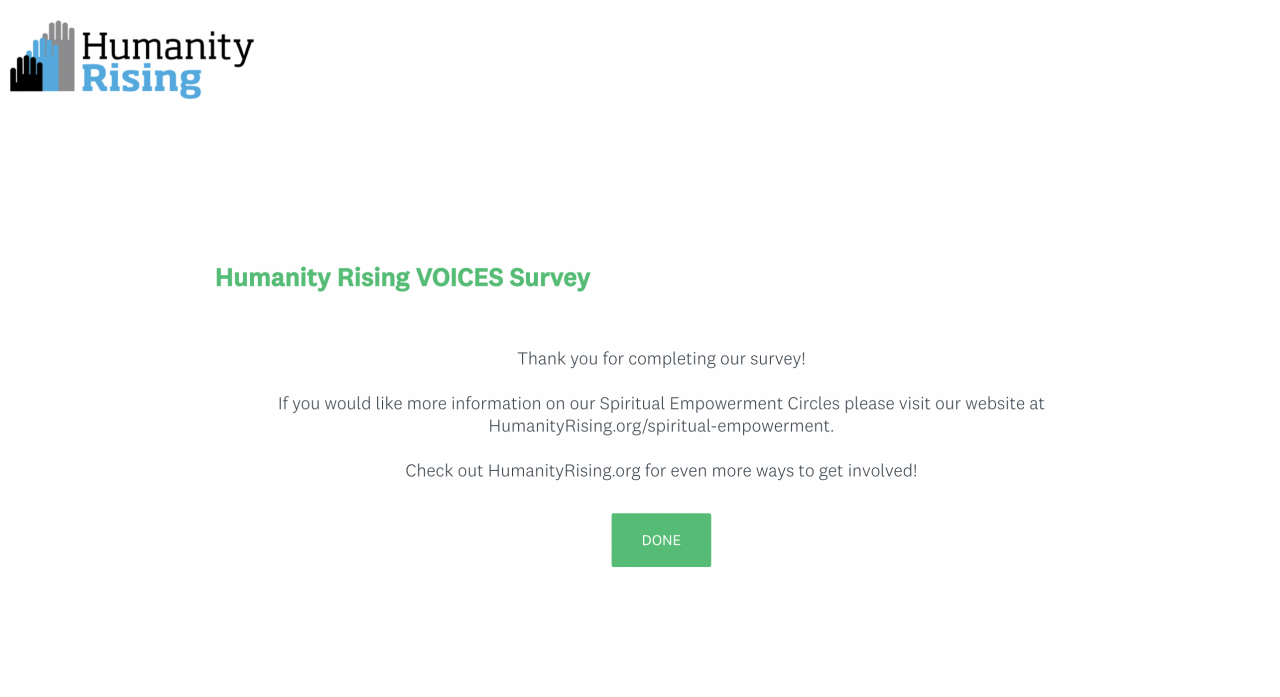Click the "Humanity Rising VOICES Survey" heading
The image size is (1280, 697).
pyautogui.click(x=402, y=277)
